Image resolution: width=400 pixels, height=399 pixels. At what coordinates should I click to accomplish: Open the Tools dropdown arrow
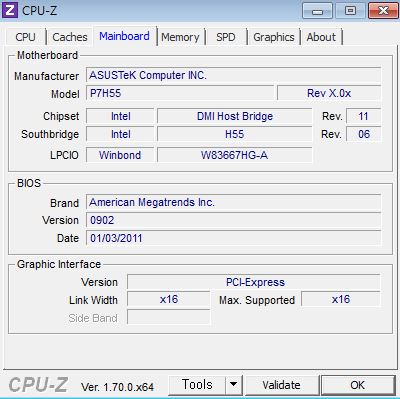pyautogui.click(x=234, y=385)
